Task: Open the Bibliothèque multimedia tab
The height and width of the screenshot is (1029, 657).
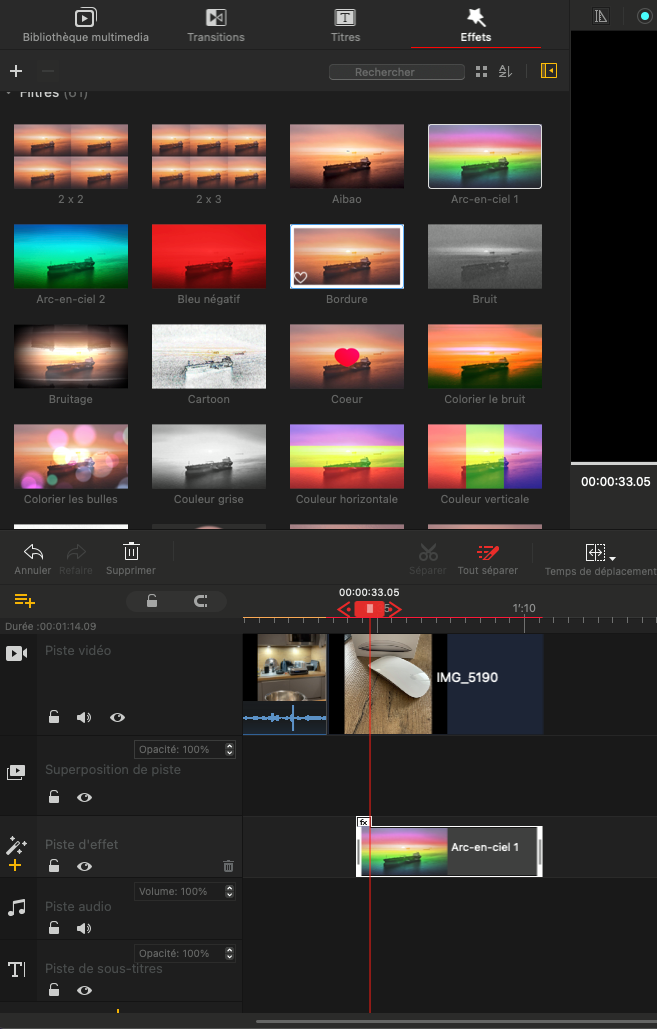Action: [x=85, y=26]
